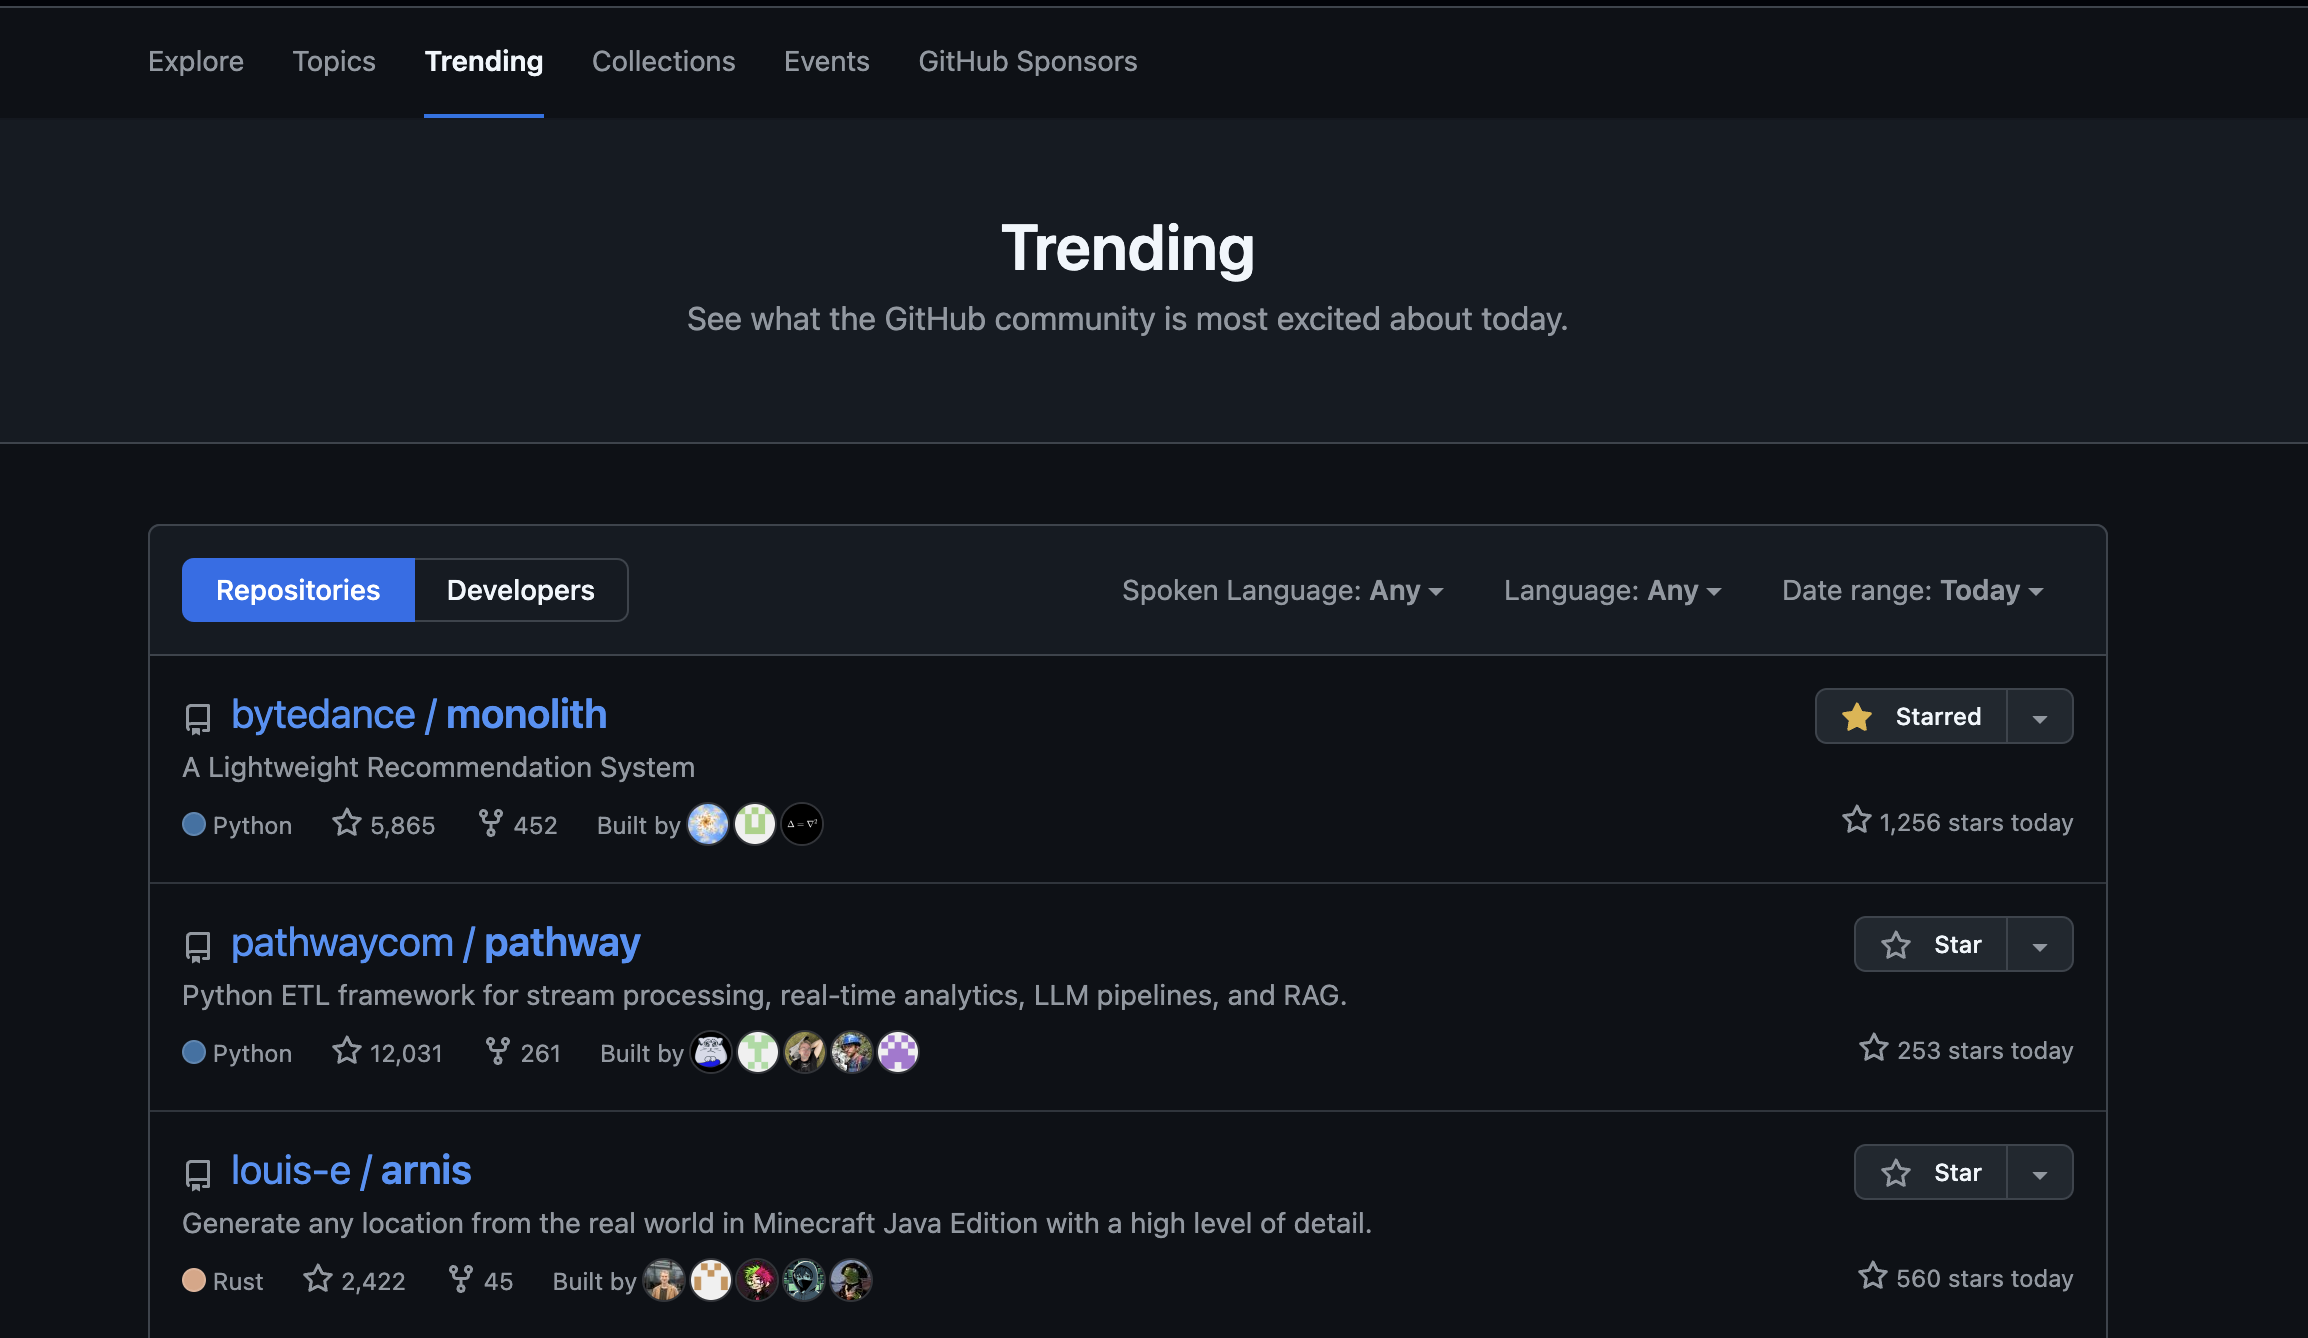The width and height of the screenshot is (2308, 1338).
Task: Open the purple checkered contributor avatar for pathway
Action: pyautogui.click(x=898, y=1052)
